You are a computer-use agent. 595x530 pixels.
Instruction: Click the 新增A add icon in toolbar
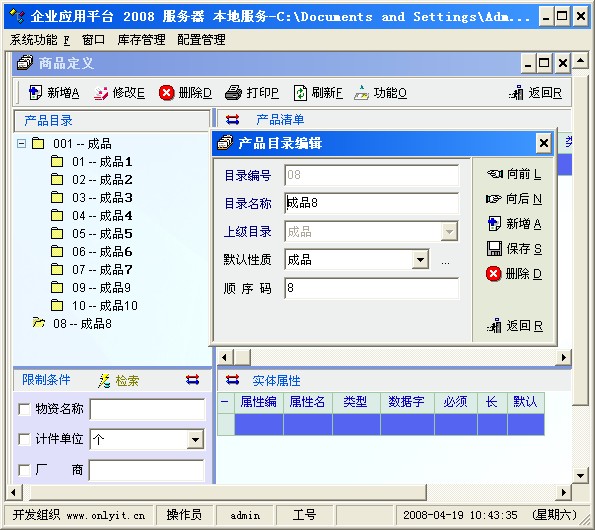(x=35, y=93)
